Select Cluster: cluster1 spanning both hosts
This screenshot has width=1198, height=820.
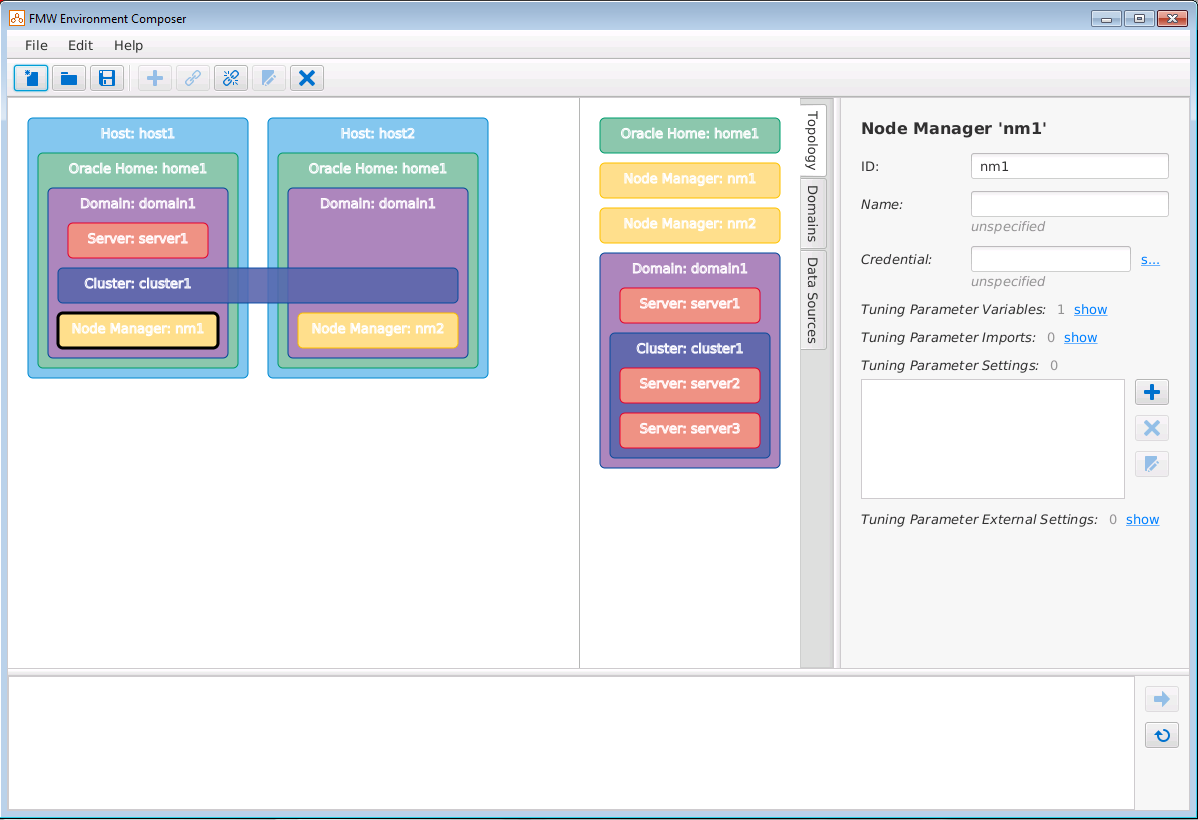[258, 285]
